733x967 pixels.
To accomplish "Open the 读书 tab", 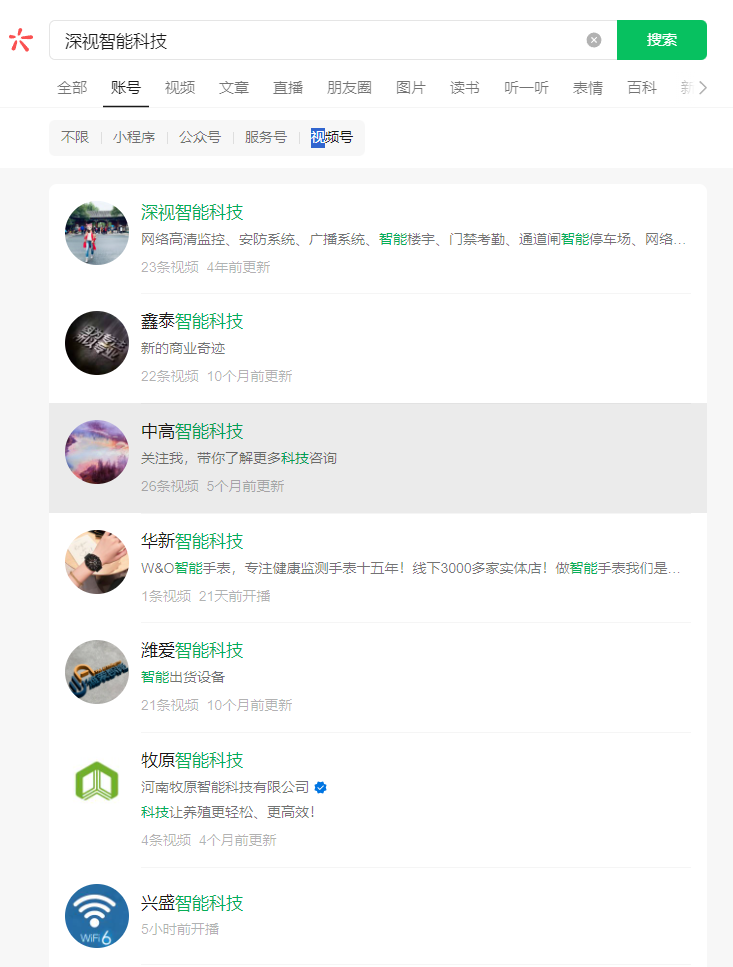I will click(465, 88).
